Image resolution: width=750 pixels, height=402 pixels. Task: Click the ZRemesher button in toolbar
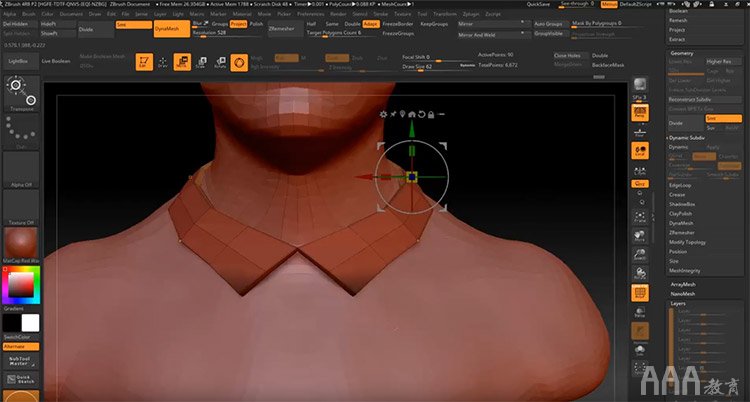[286, 29]
